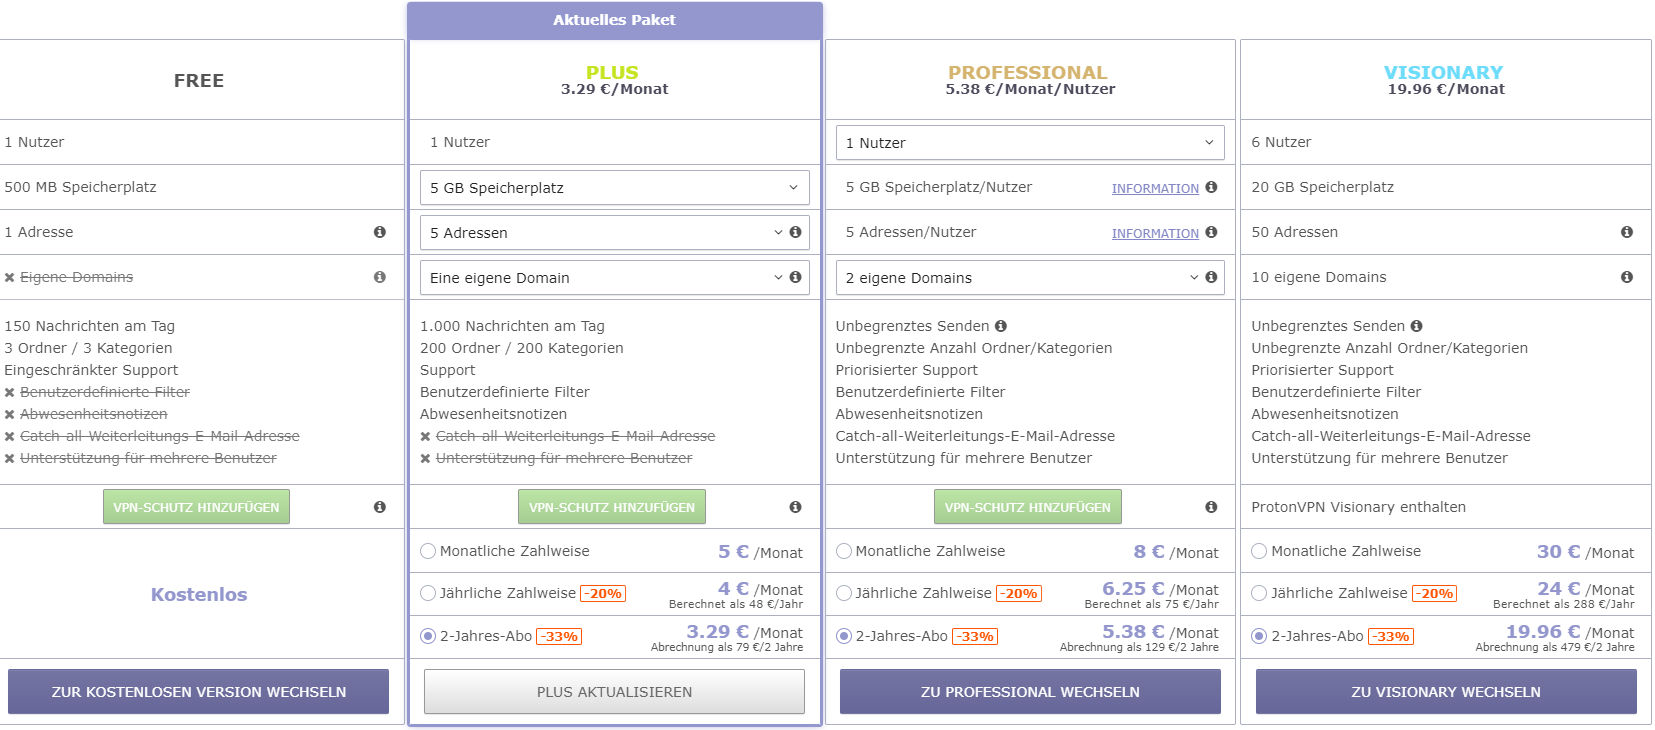This screenshot has width=1655, height=730.
Task: Click info icon beside Visionary 10 eigene Domains
Action: pyautogui.click(x=1627, y=277)
